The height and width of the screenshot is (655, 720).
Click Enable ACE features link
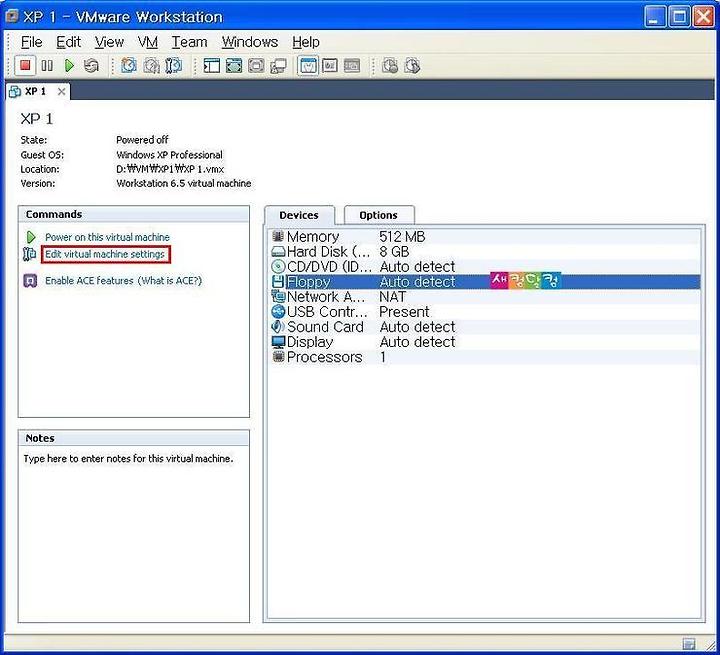coord(89,281)
